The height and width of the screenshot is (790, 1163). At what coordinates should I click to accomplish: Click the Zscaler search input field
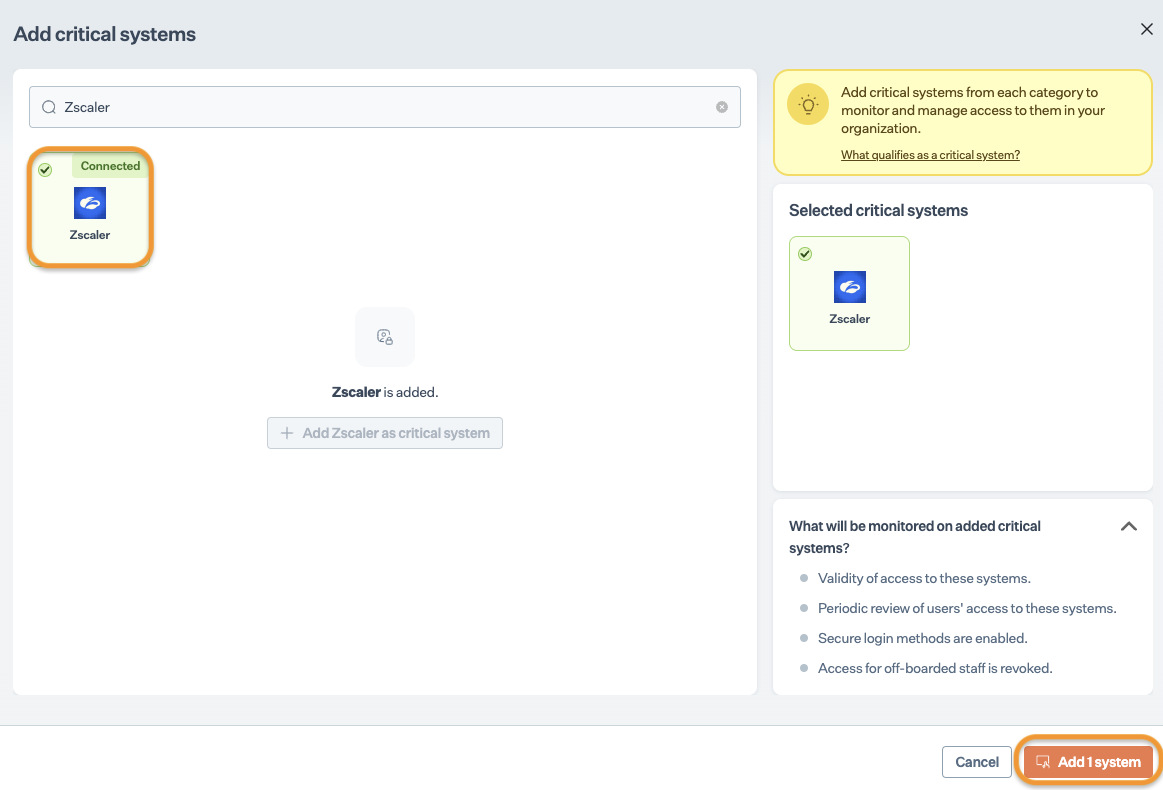384,107
